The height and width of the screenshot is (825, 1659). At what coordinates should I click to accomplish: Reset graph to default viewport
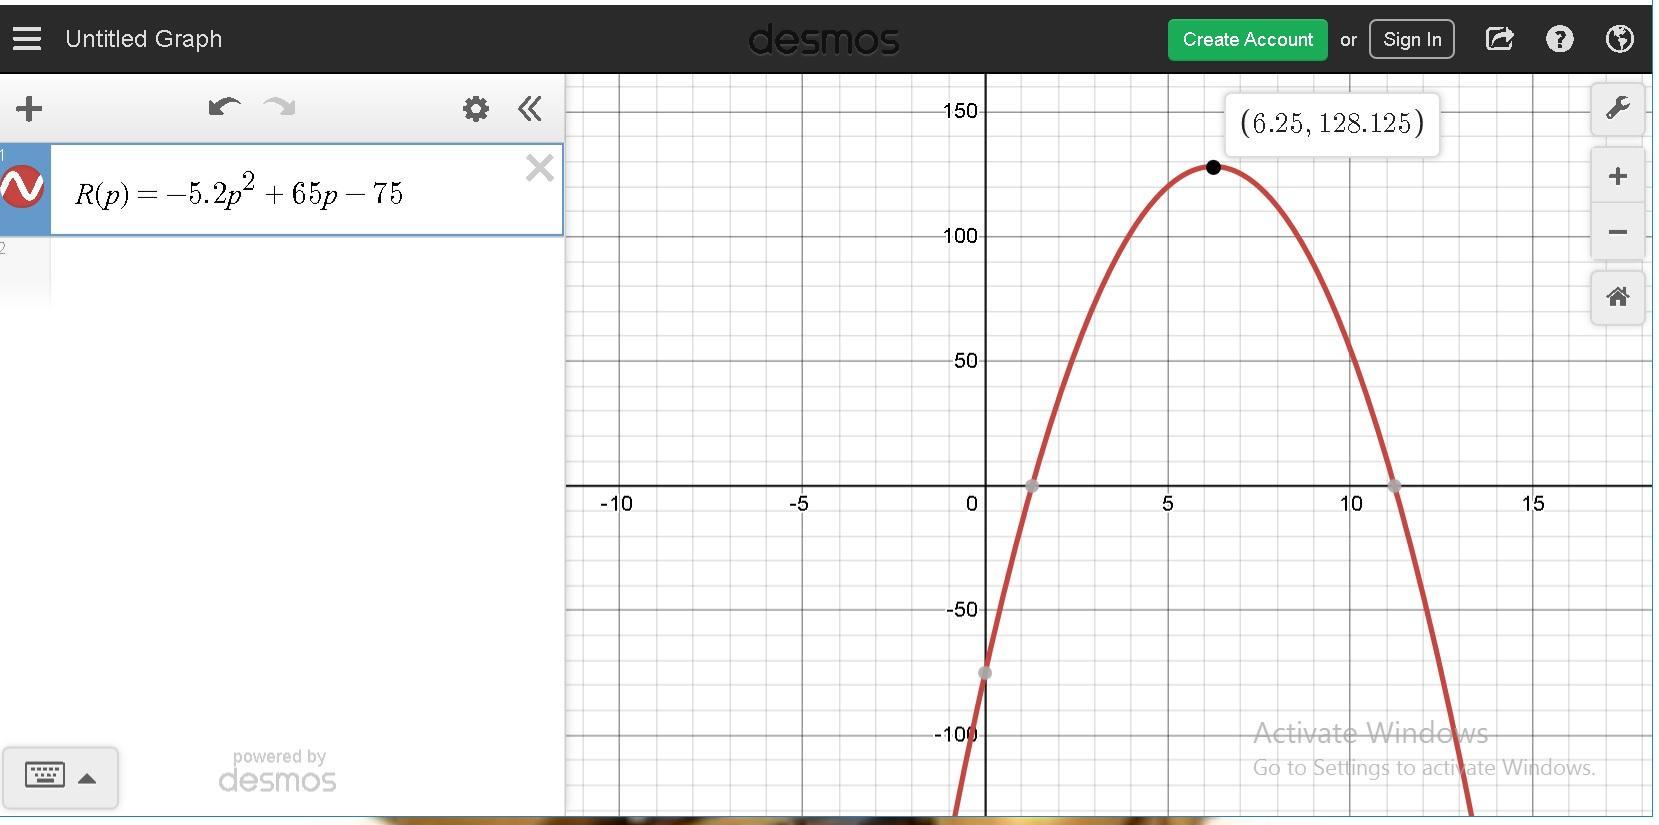pyautogui.click(x=1617, y=297)
